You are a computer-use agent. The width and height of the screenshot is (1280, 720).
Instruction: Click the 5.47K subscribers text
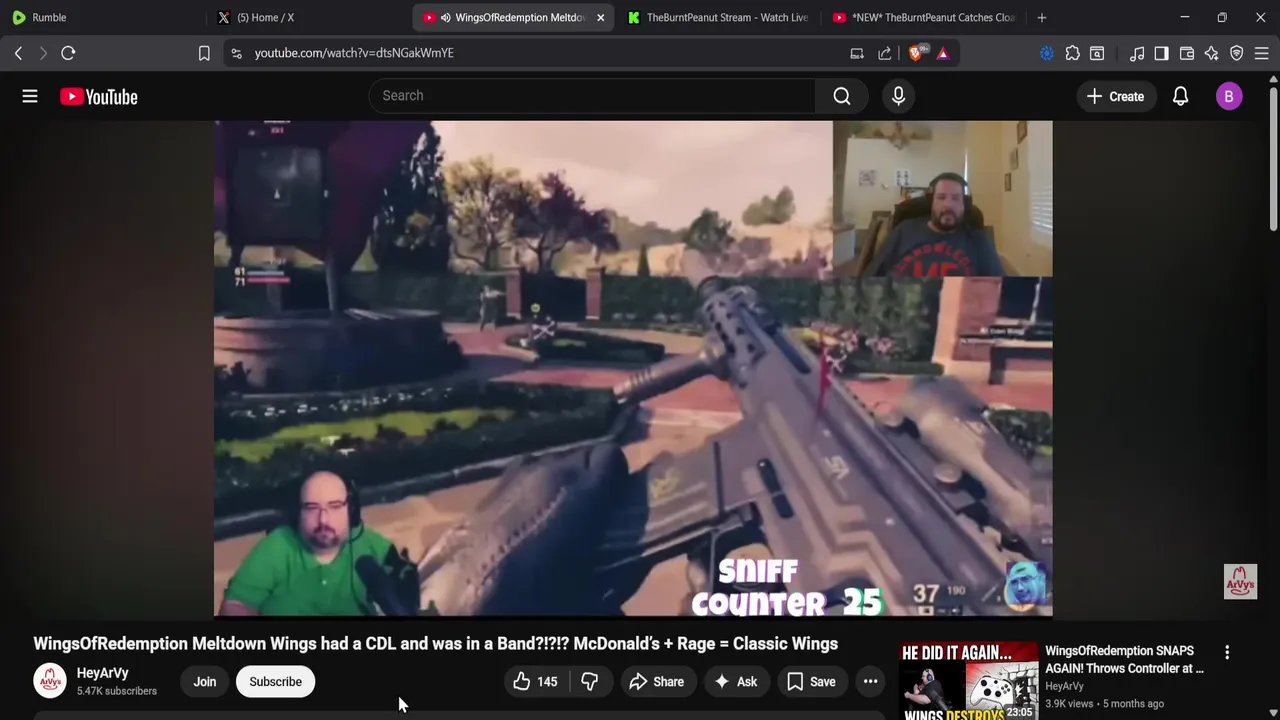[x=117, y=691]
